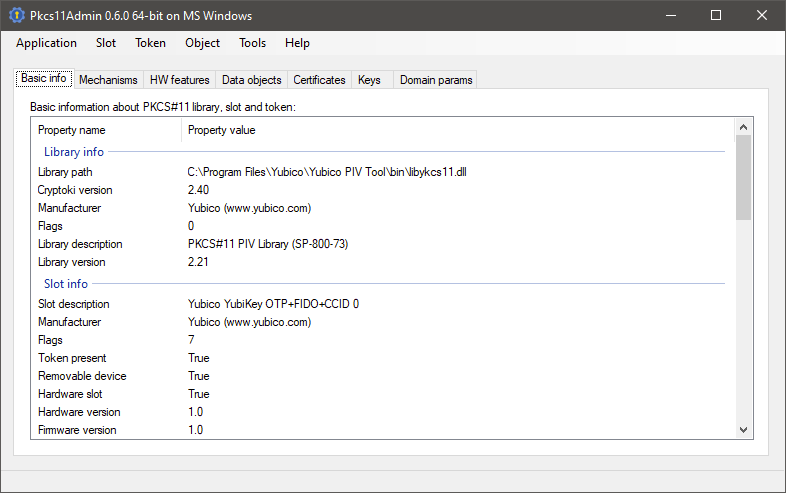
Task: Open the Token menu
Action: [x=150, y=43]
